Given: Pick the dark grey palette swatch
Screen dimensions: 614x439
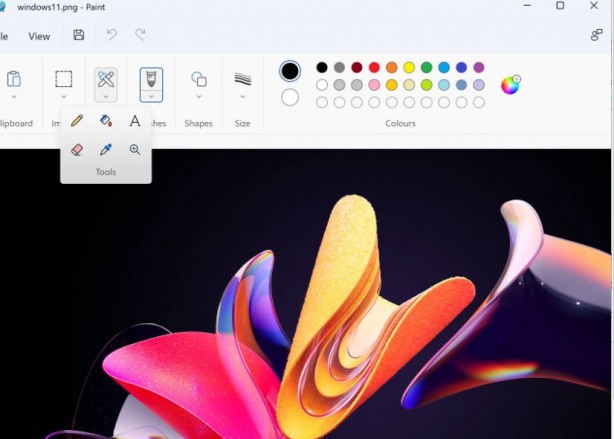Looking at the screenshot, I should coord(340,67).
